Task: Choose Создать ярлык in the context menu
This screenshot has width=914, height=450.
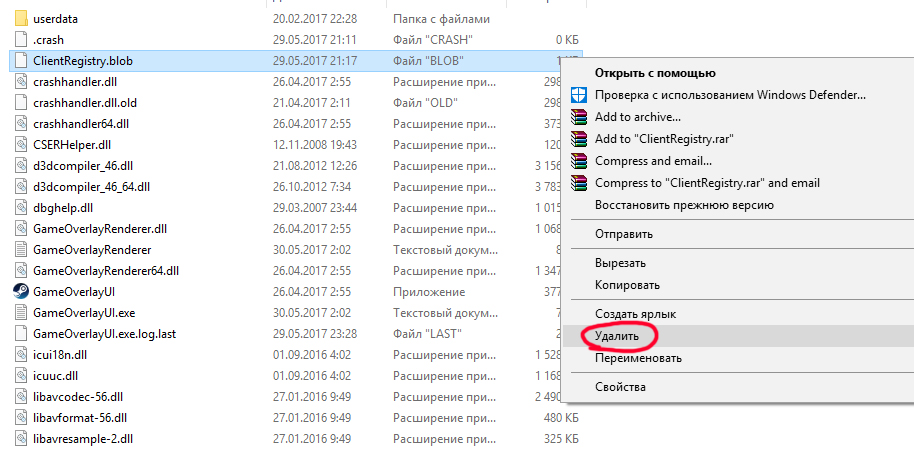Action: 635,314
